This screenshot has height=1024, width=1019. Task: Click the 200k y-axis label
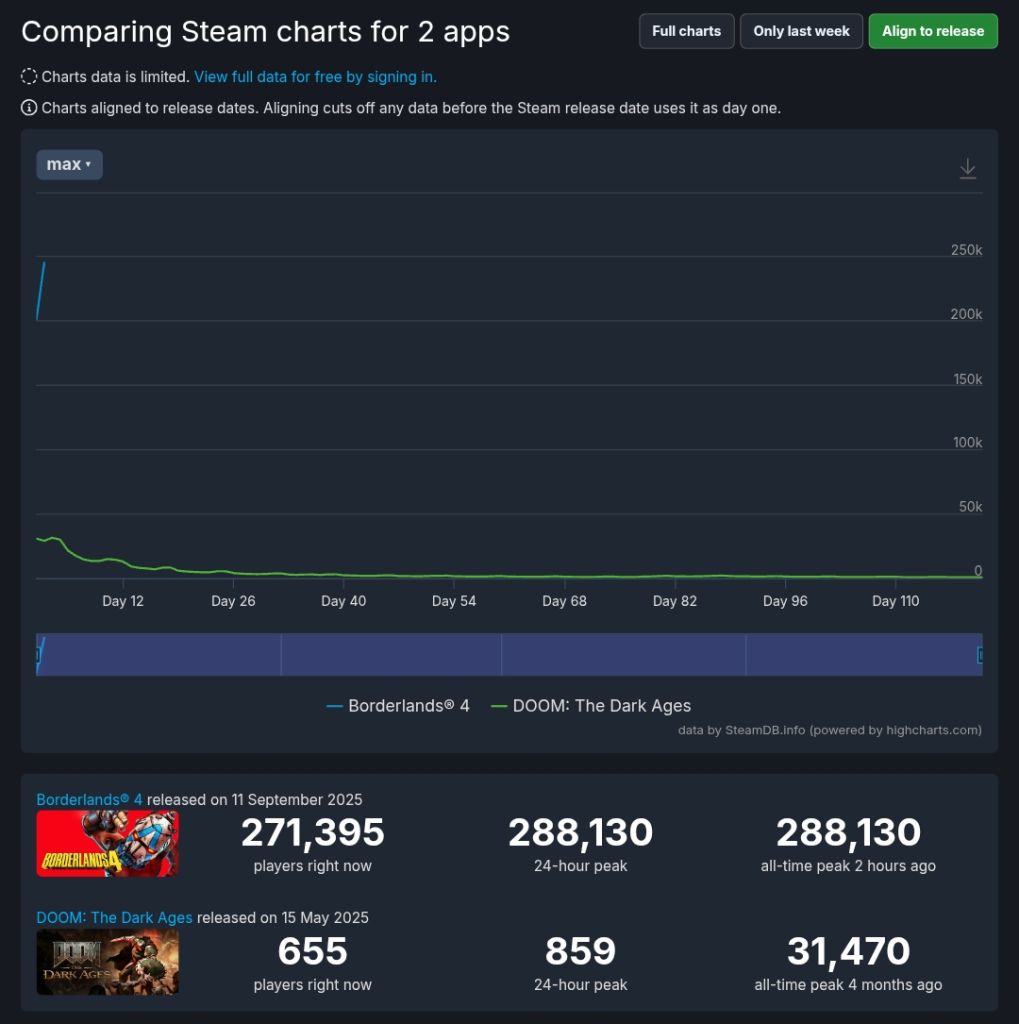(967, 314)
